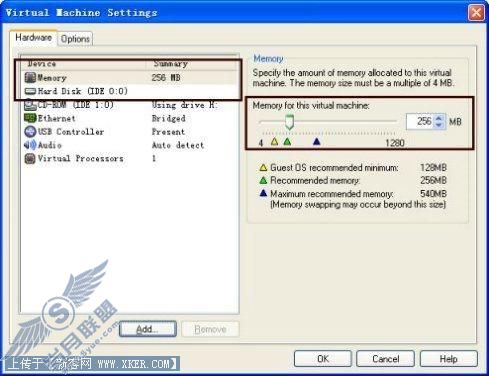489x376 pixels.
Task: Click the 'Bridged' summary value
Action: click(168, 118)
